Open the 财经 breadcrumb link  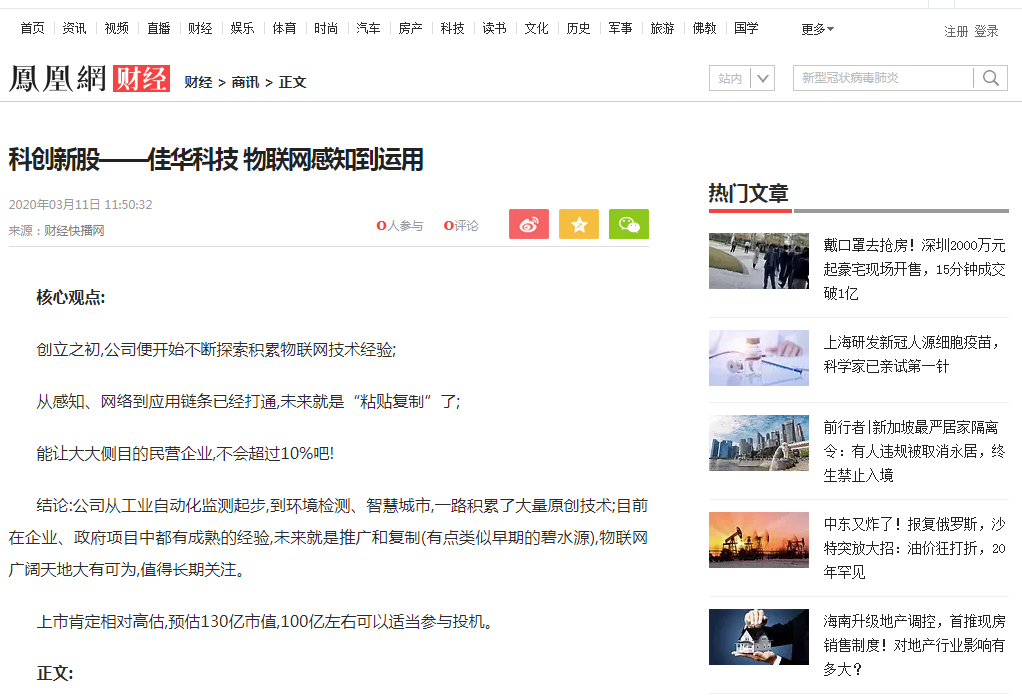(x=198, y=82)
